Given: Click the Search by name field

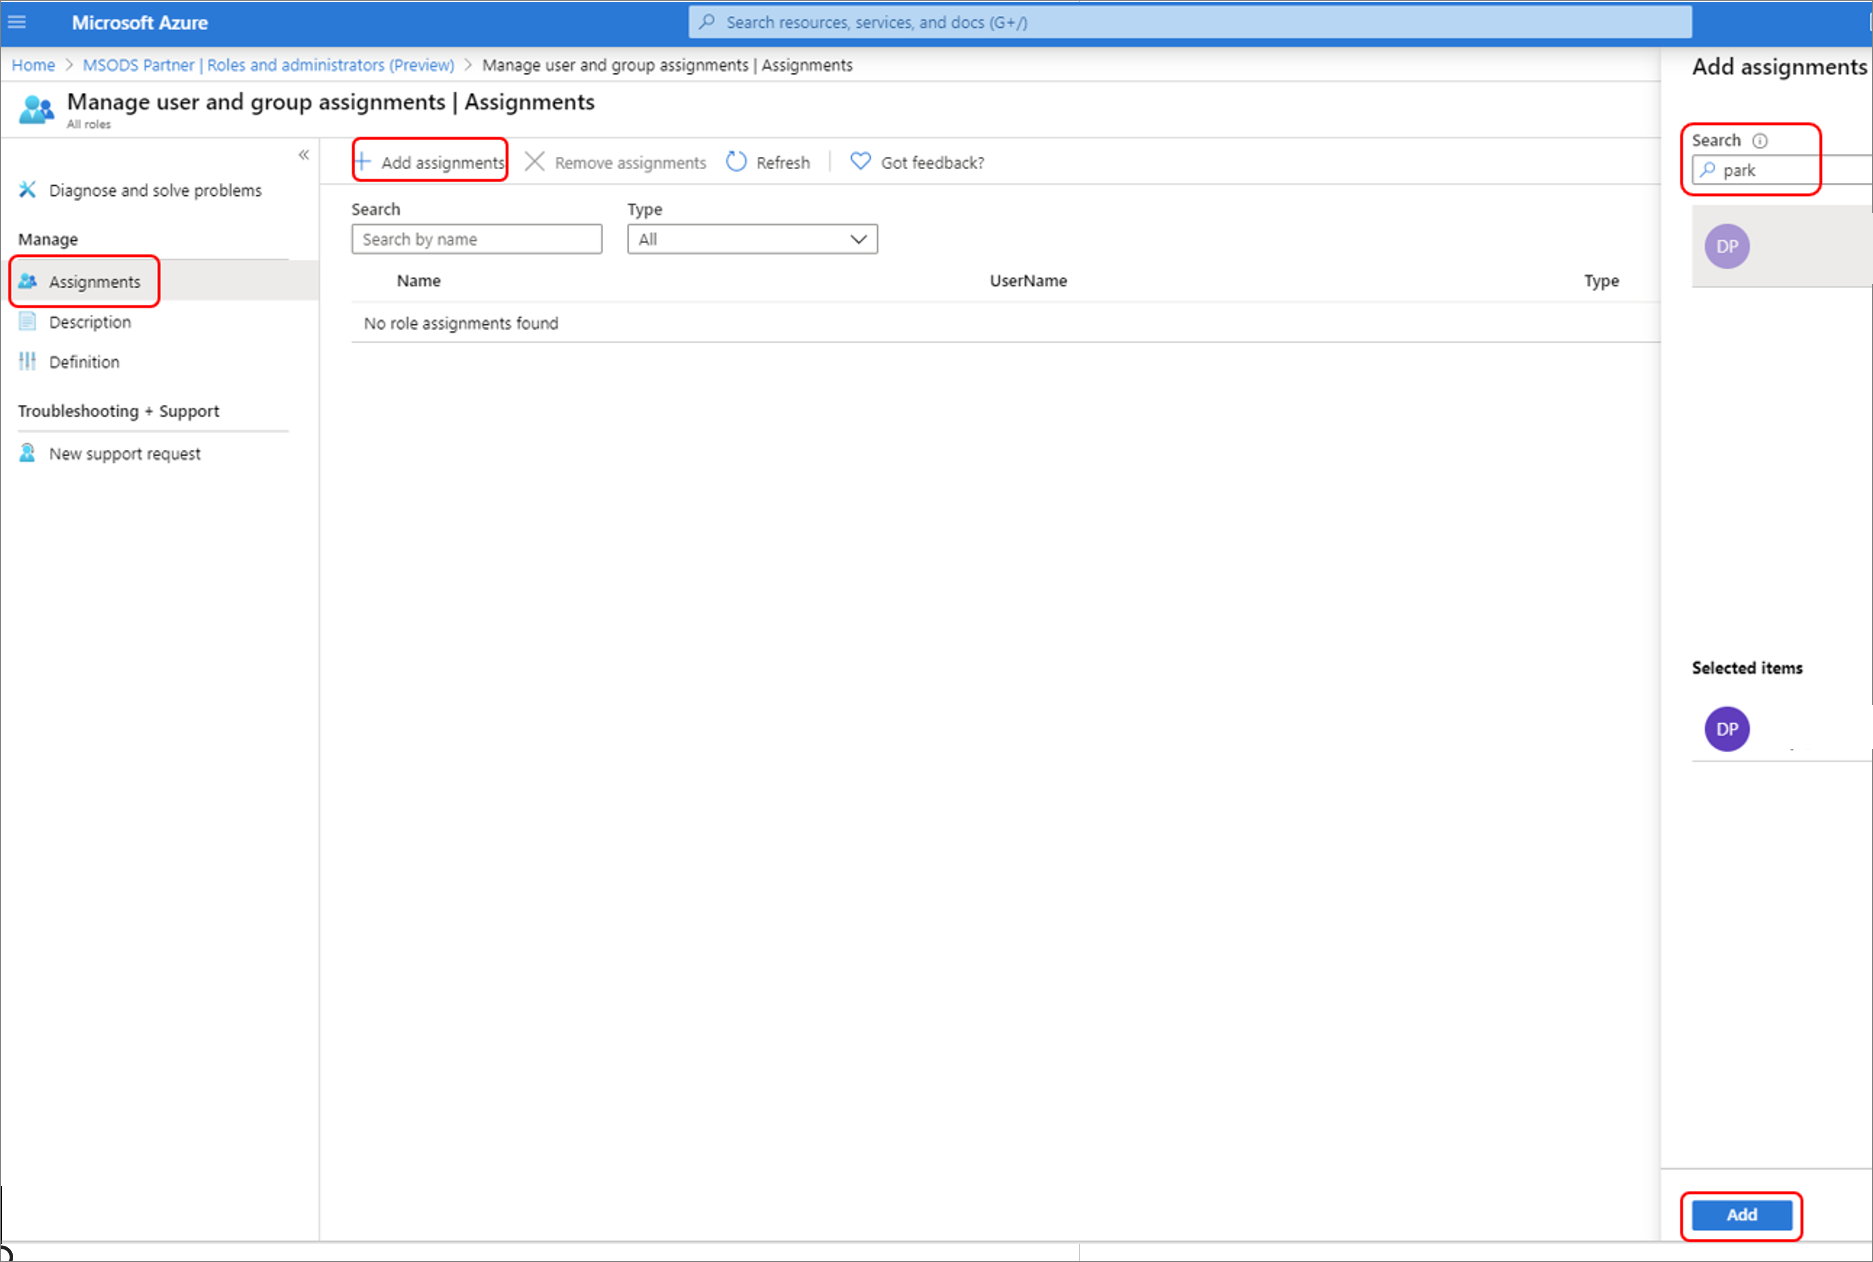Looking at the screenshot, I should [477, 239].
